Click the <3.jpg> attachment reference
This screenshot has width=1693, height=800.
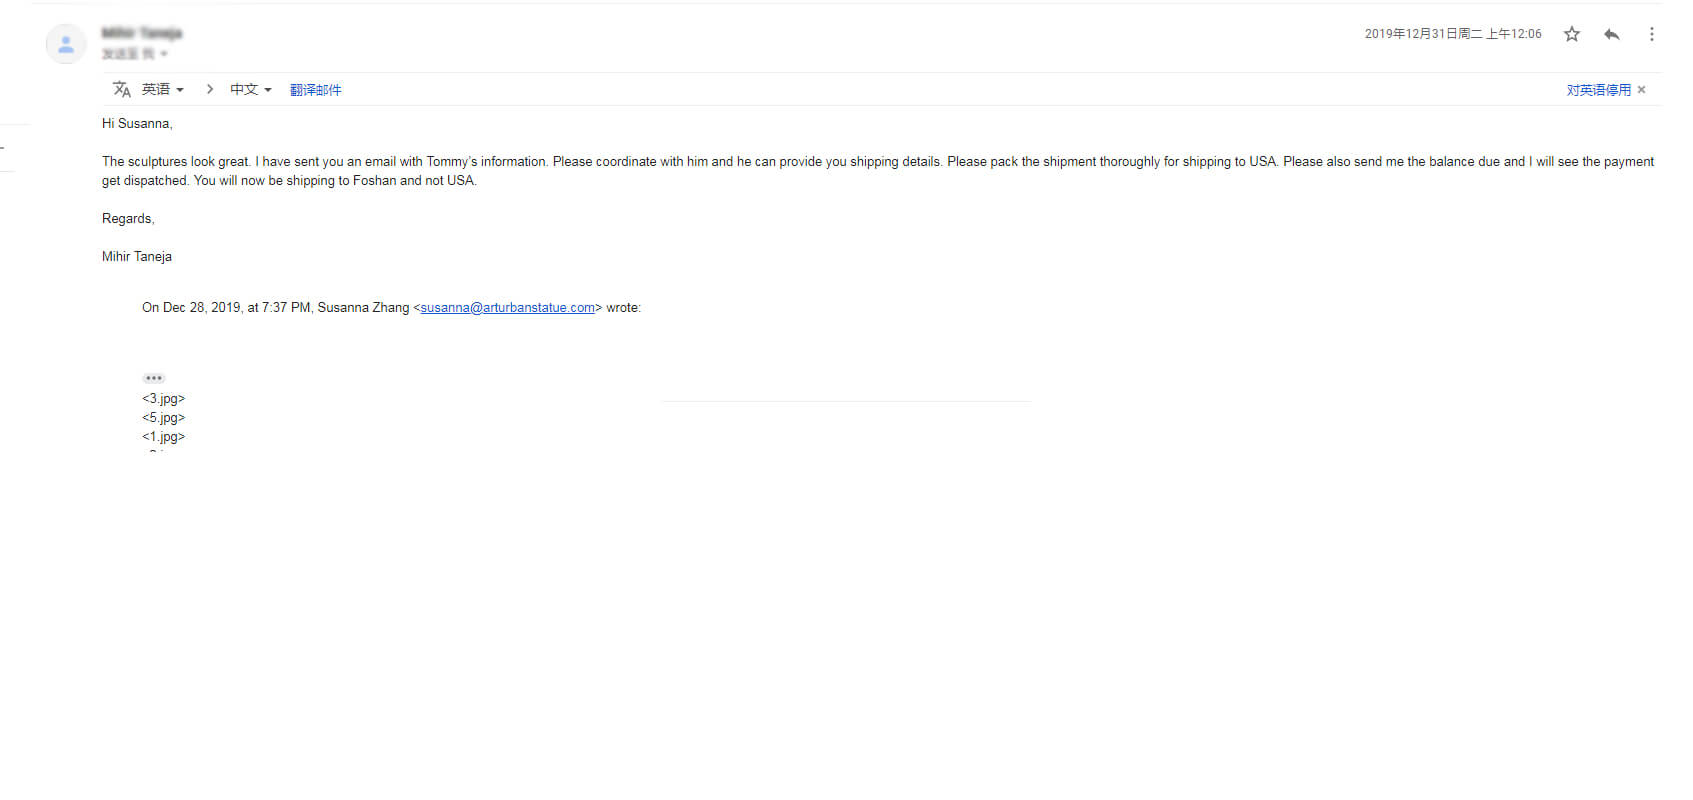coord(163,399)
